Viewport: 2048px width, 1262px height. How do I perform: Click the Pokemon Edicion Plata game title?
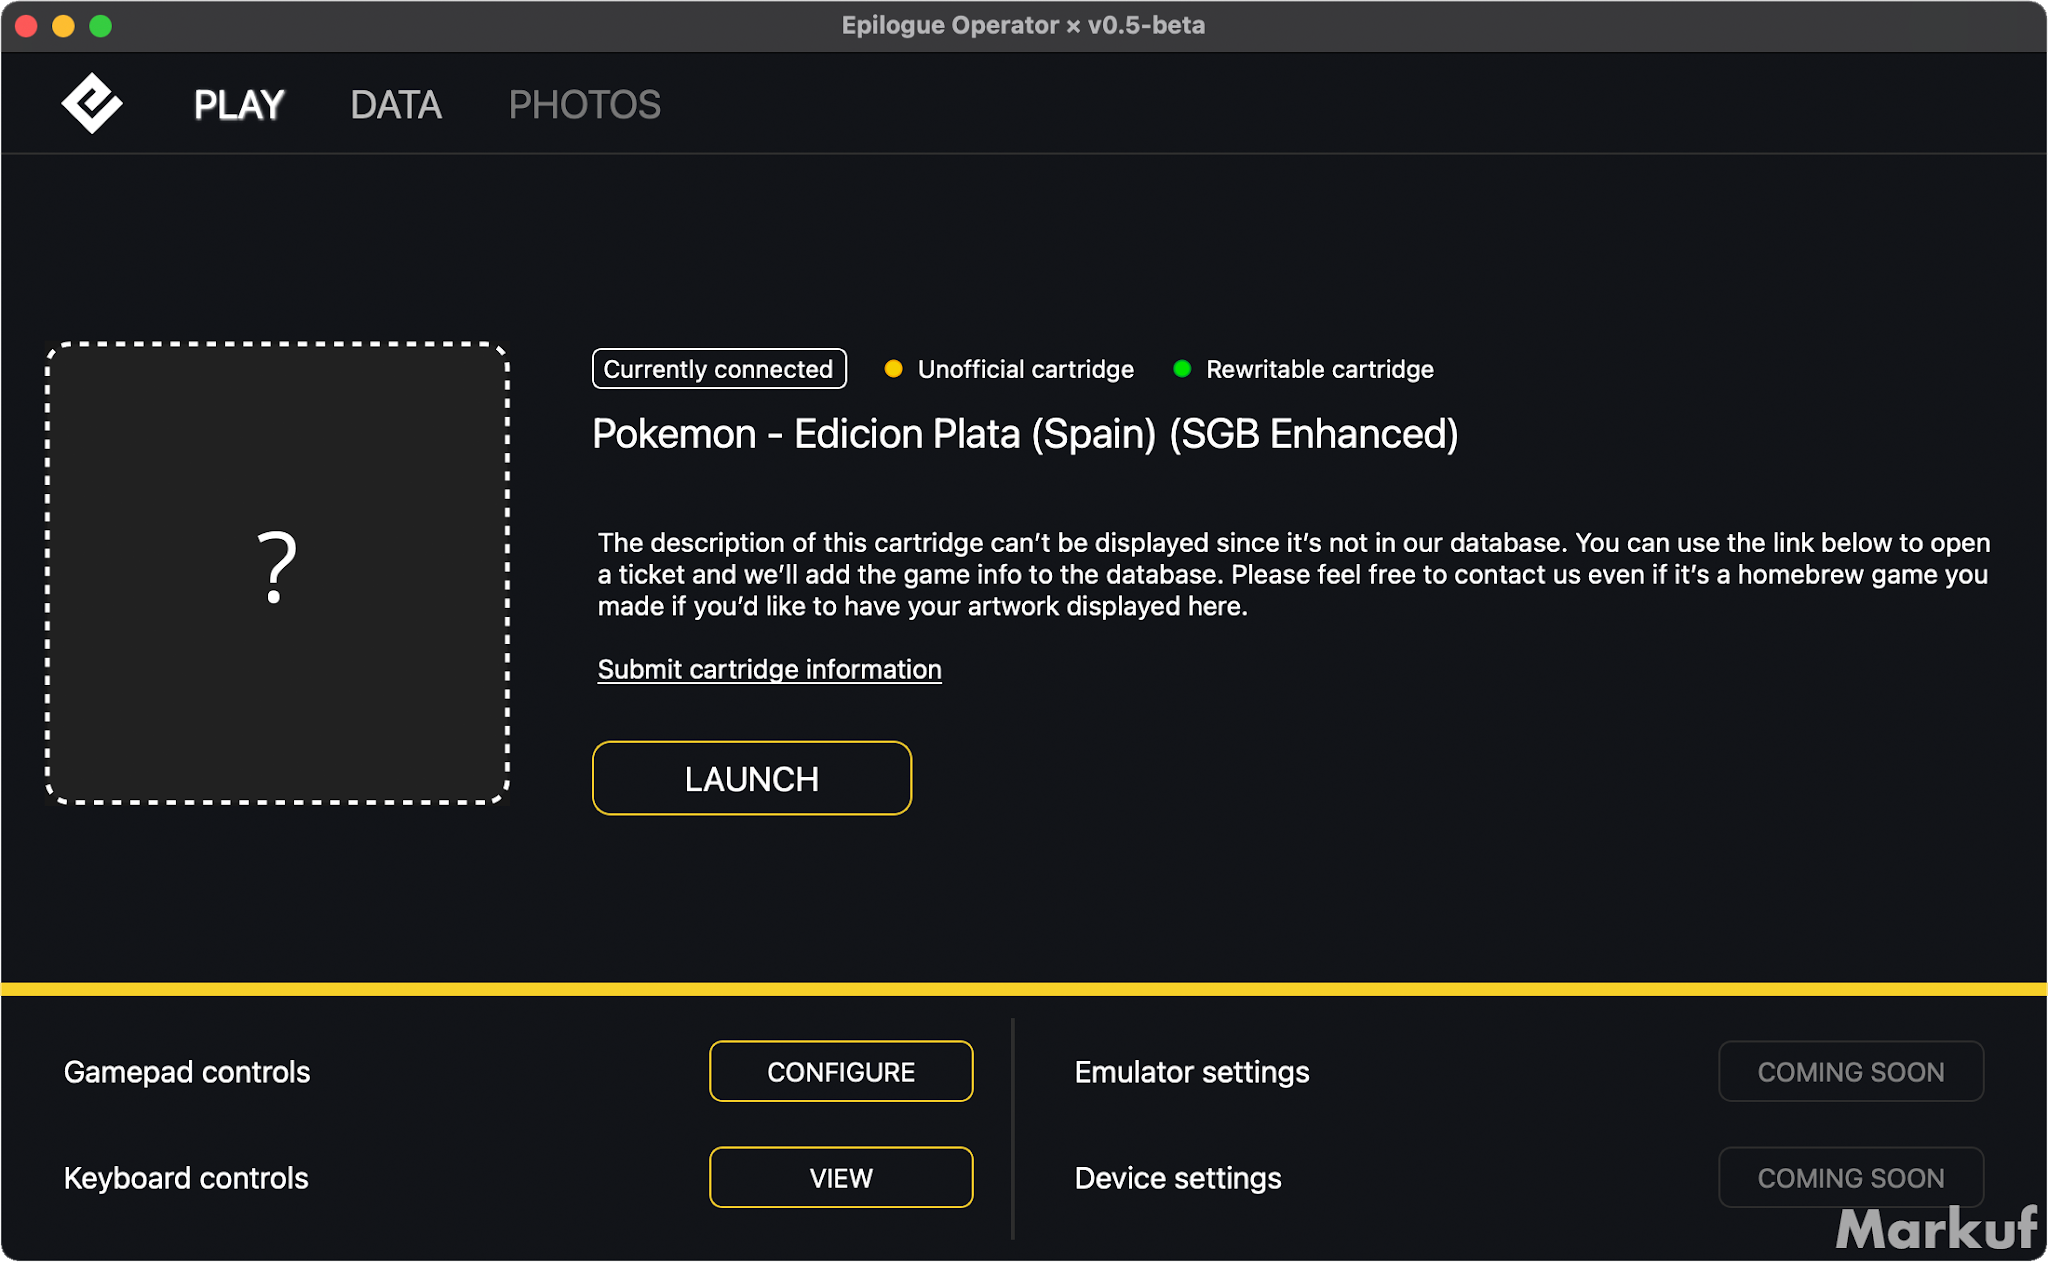point(1025,434)
